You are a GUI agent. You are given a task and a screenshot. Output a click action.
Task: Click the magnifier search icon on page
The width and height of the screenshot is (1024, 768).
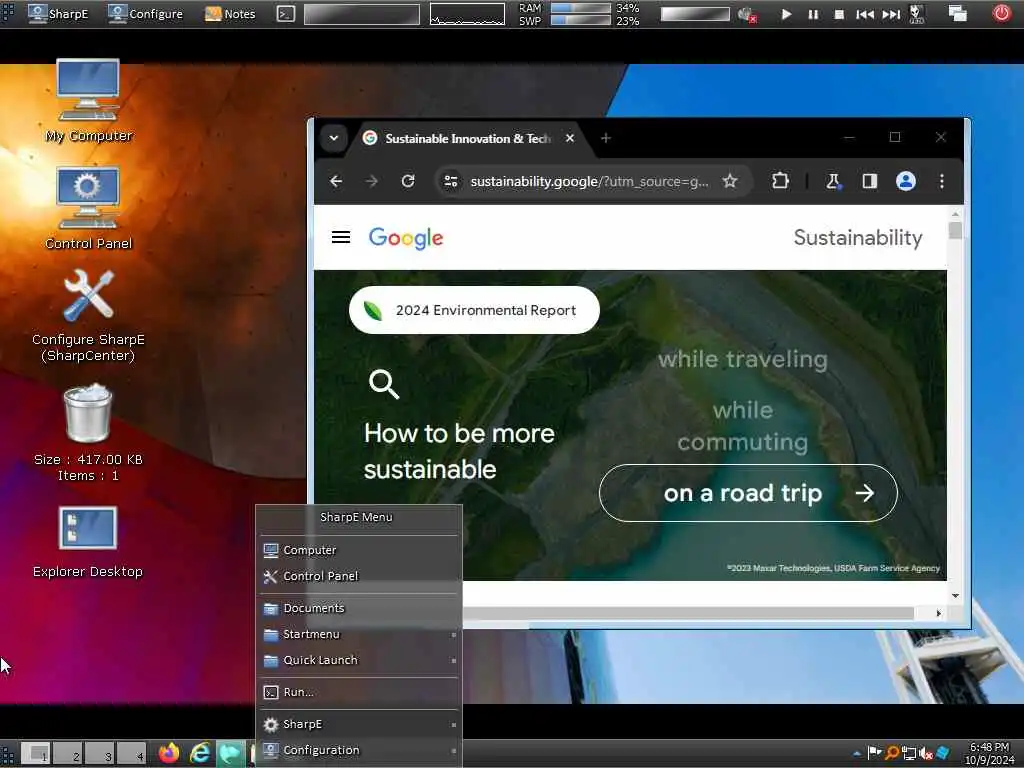(384, 384)
